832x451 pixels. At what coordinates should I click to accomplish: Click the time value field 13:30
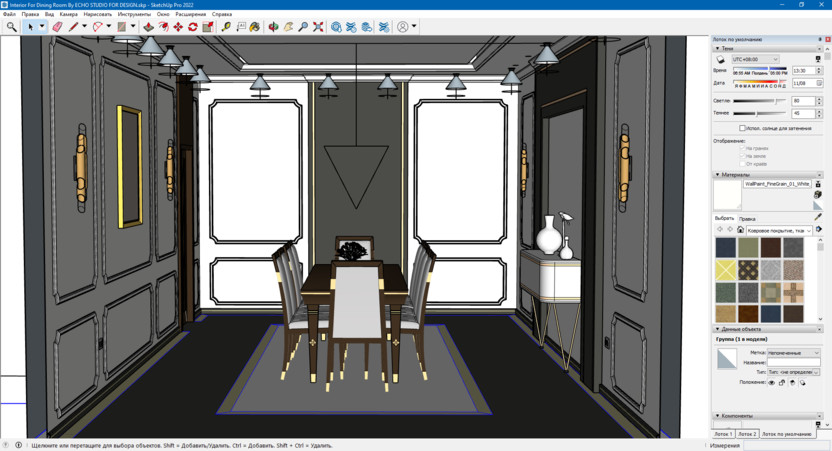[803, 71]
